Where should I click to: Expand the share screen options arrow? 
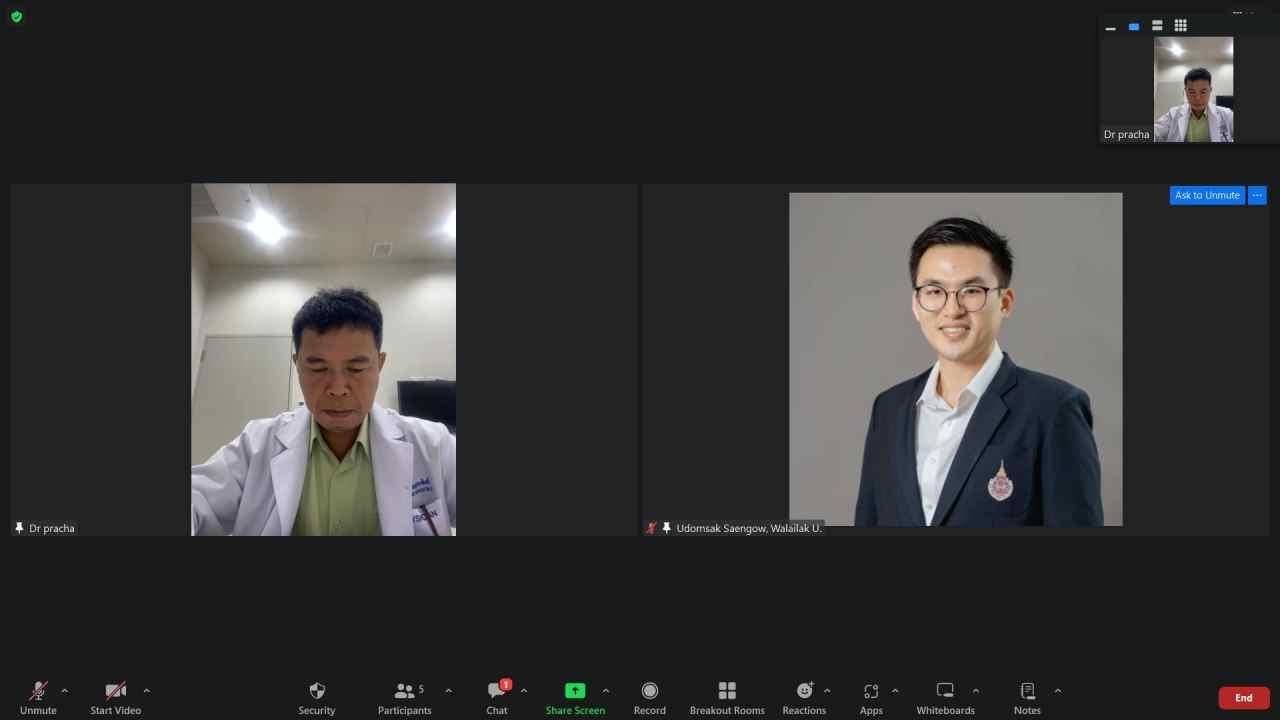[606, 690]
